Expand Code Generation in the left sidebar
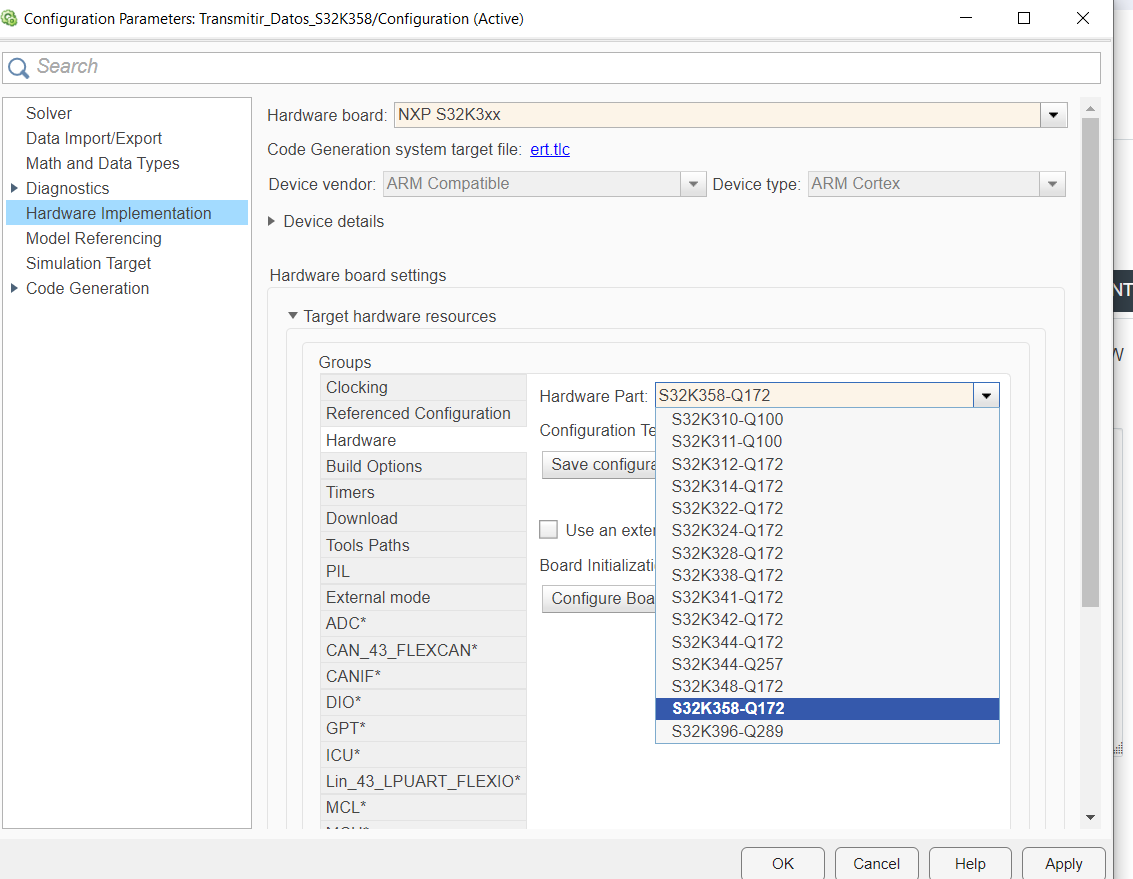This screenshot has height=879, width=1133. 12,288
